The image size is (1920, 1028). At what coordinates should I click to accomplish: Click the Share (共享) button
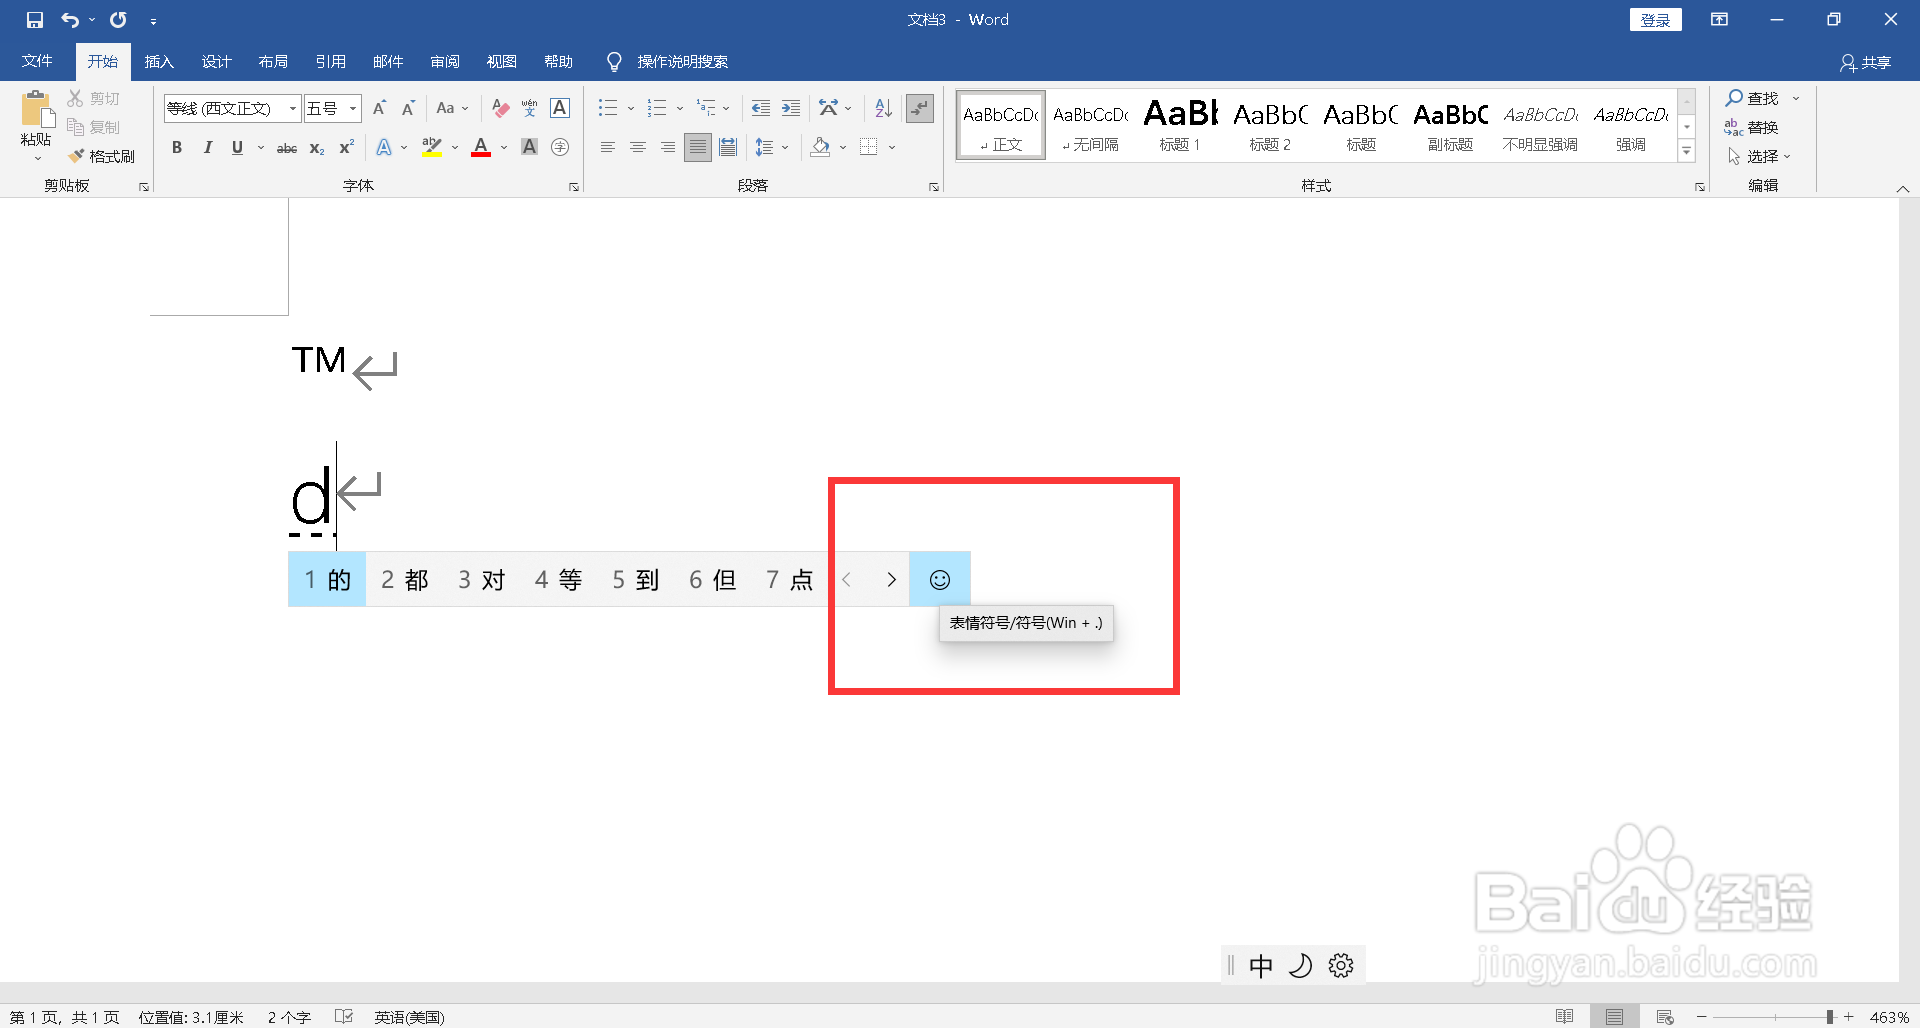coord(1865,63)
